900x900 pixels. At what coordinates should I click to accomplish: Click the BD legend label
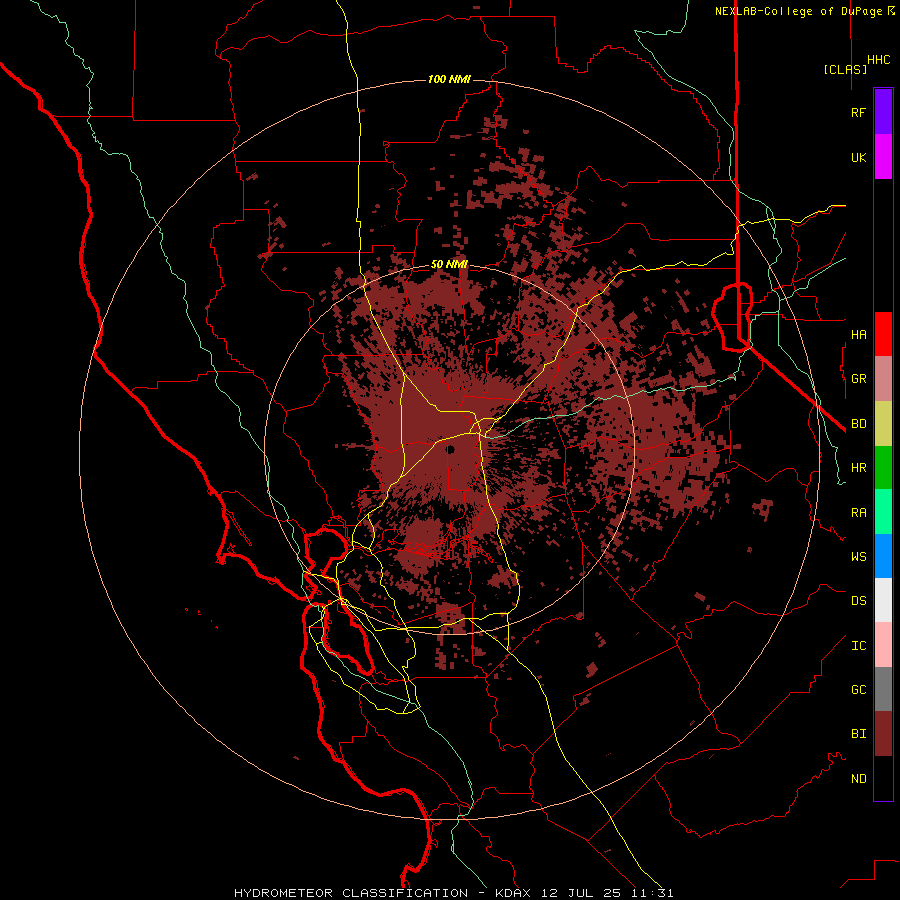click(858, 424)
